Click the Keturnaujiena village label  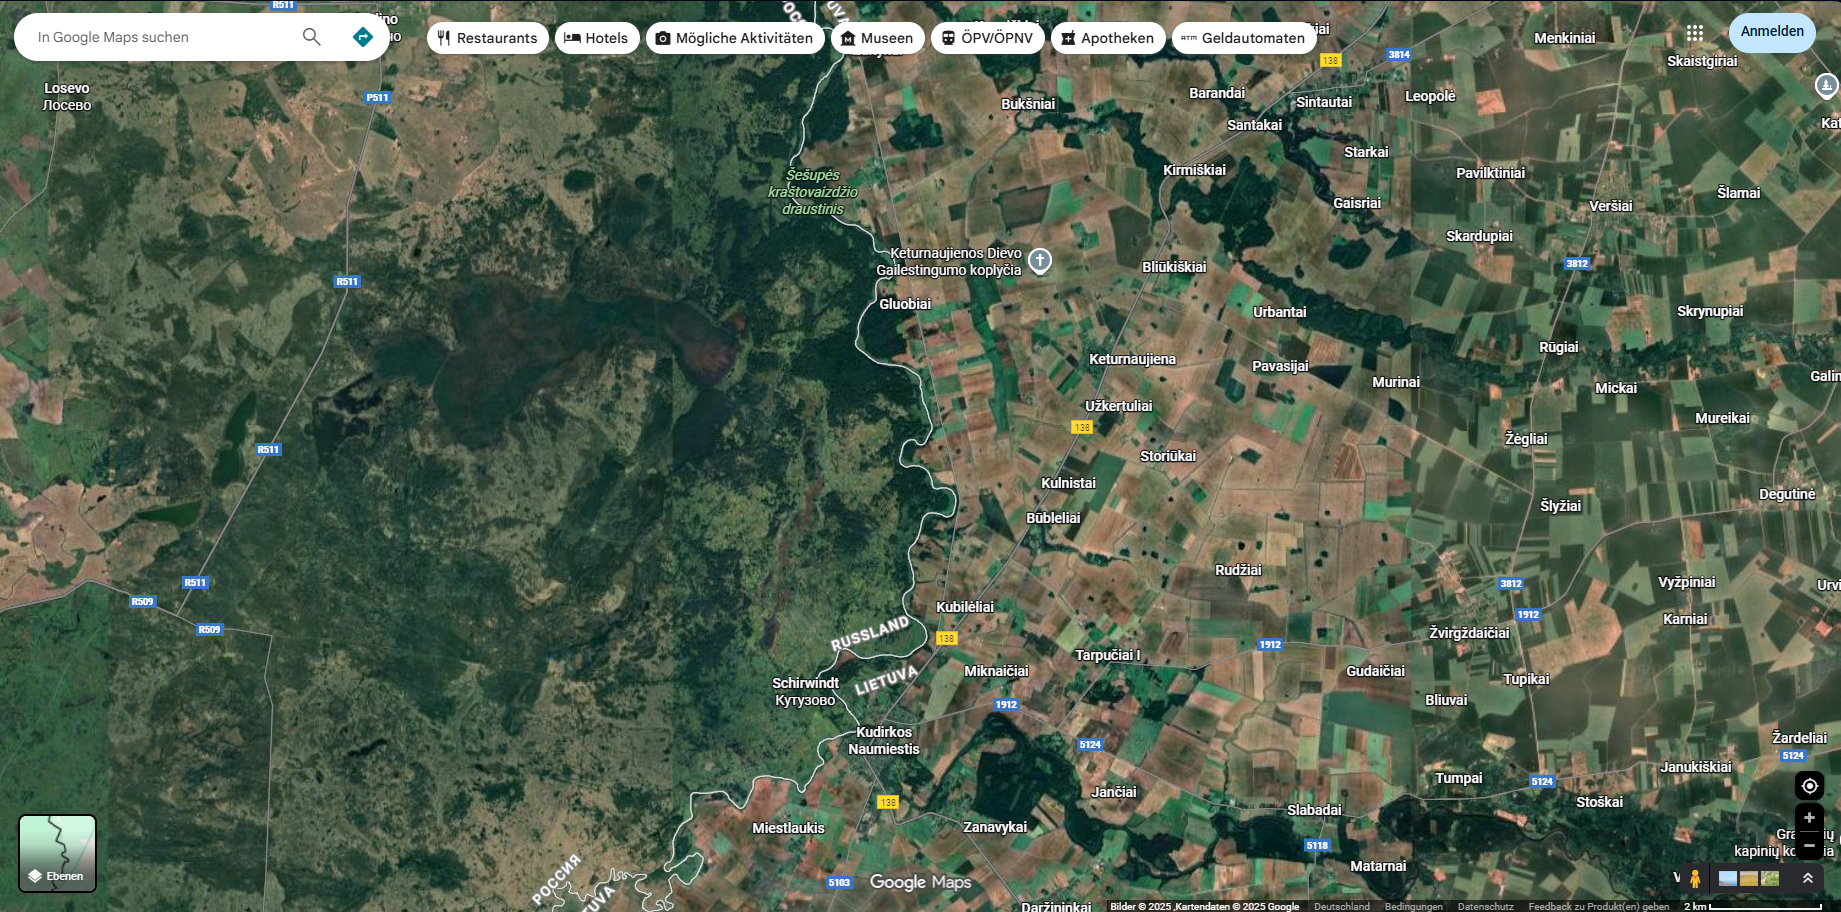point(1133,359)
